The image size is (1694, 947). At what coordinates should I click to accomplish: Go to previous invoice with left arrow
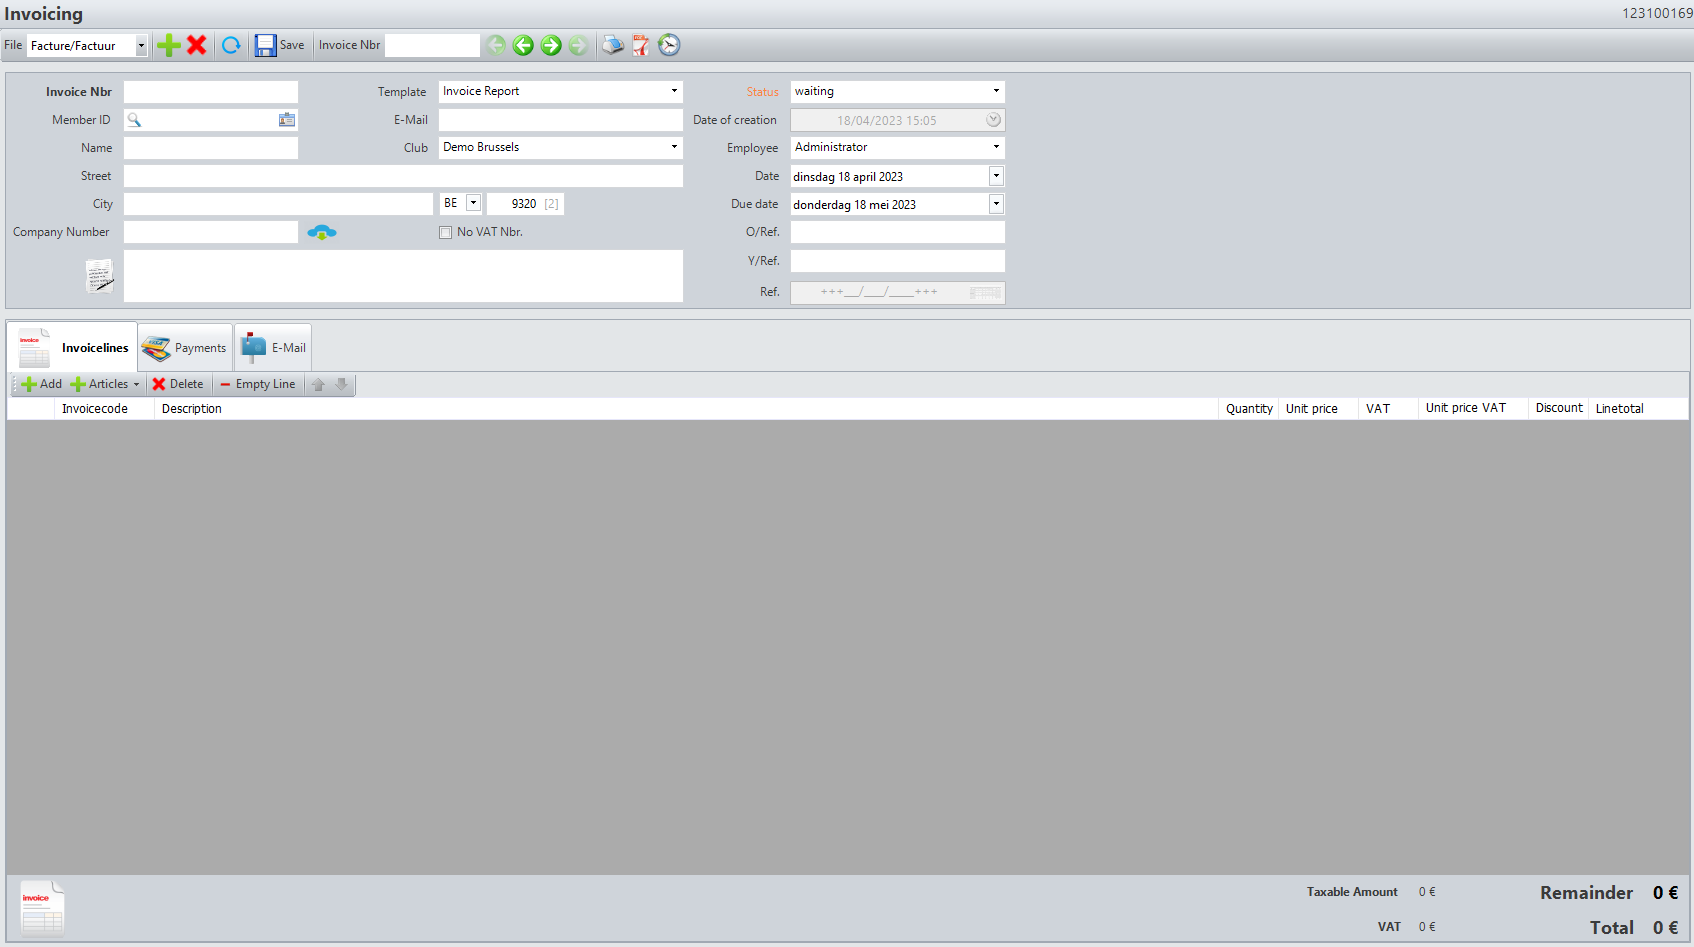pyautogui.click(x=523, y=45)
